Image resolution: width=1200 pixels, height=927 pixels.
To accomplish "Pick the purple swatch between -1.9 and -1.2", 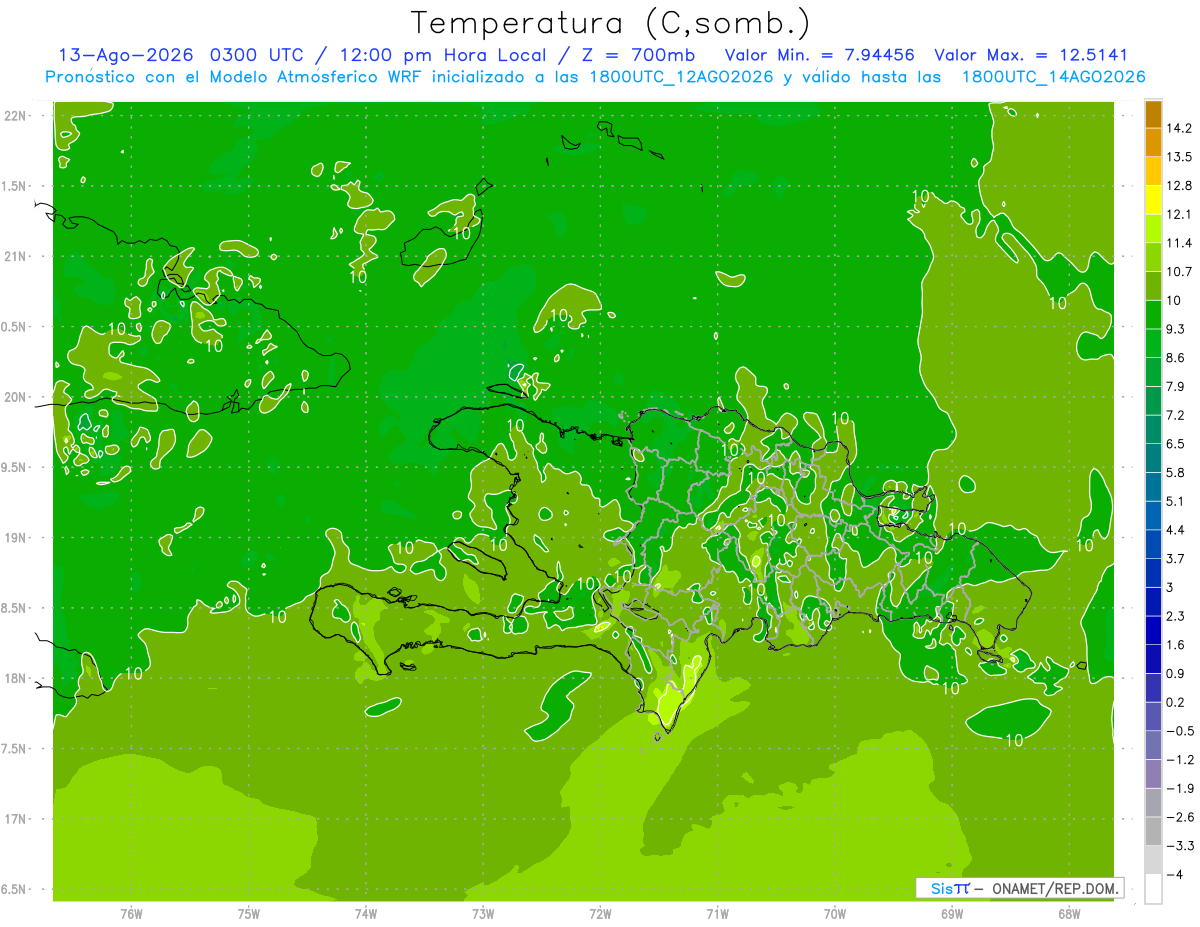I will tap(1153, 774).
